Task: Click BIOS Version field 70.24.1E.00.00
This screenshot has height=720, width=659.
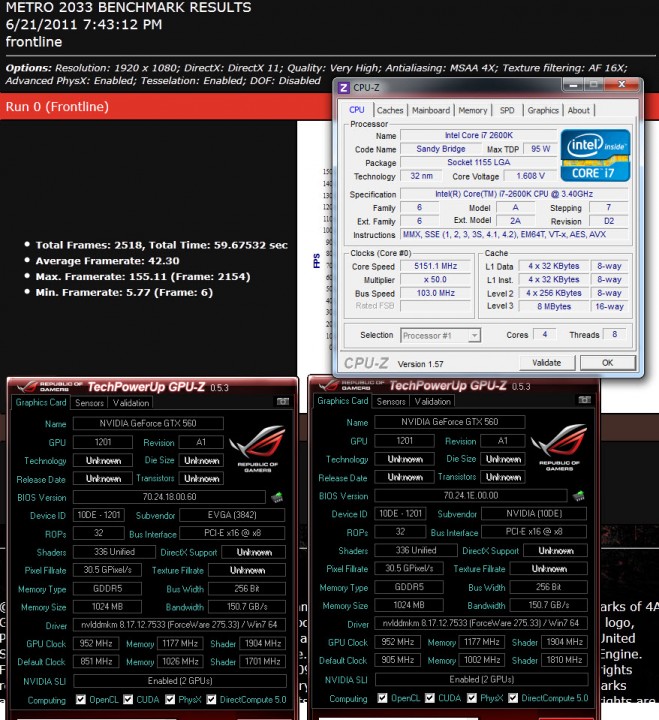Action: pos(471,495)
